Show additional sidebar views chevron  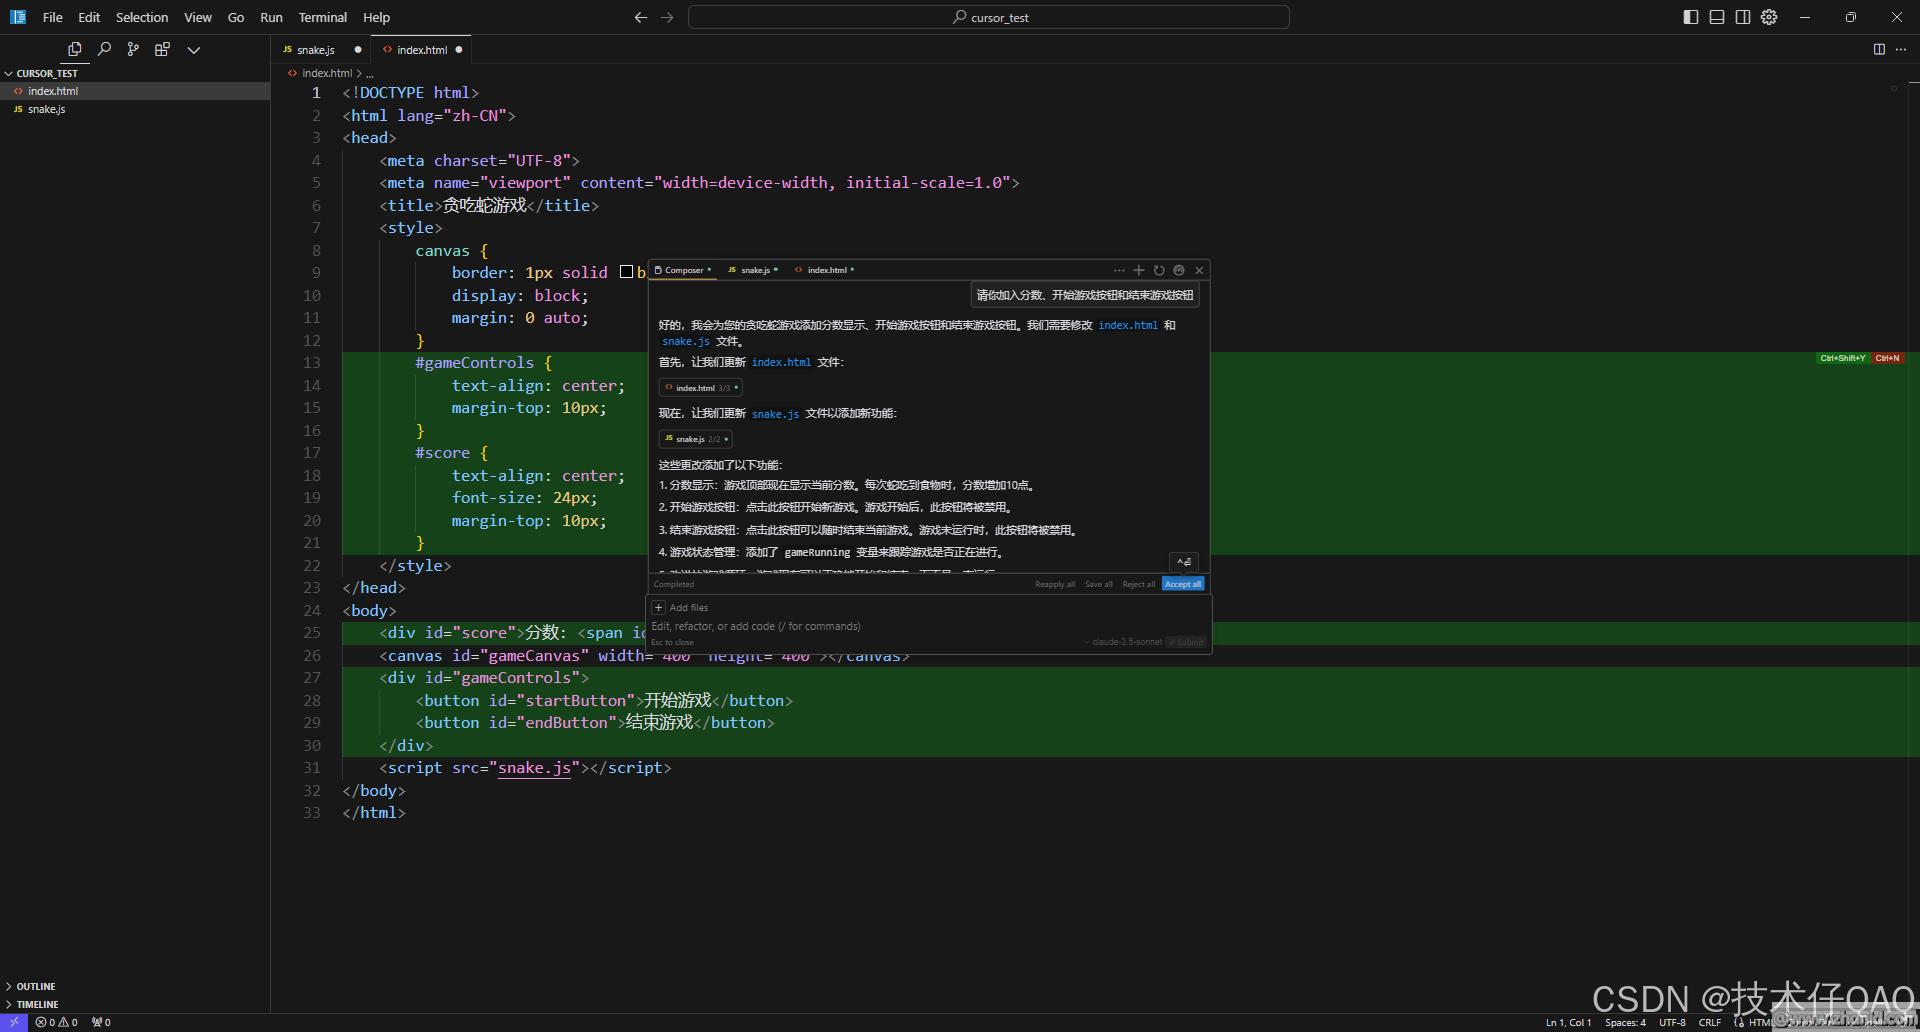[x=194, y=49]
